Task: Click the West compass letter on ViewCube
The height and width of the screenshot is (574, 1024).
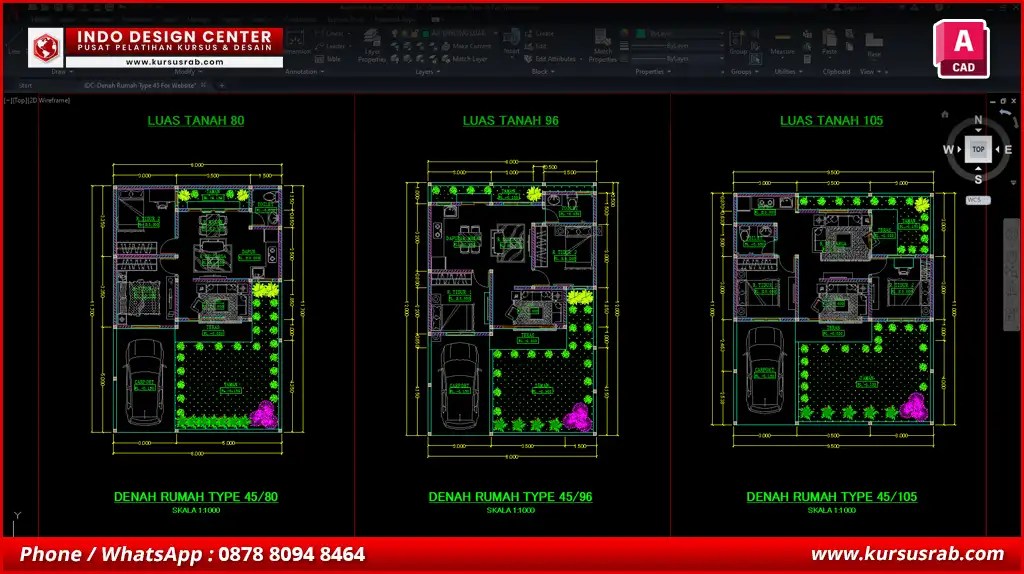Action: [x=948, y=150]
